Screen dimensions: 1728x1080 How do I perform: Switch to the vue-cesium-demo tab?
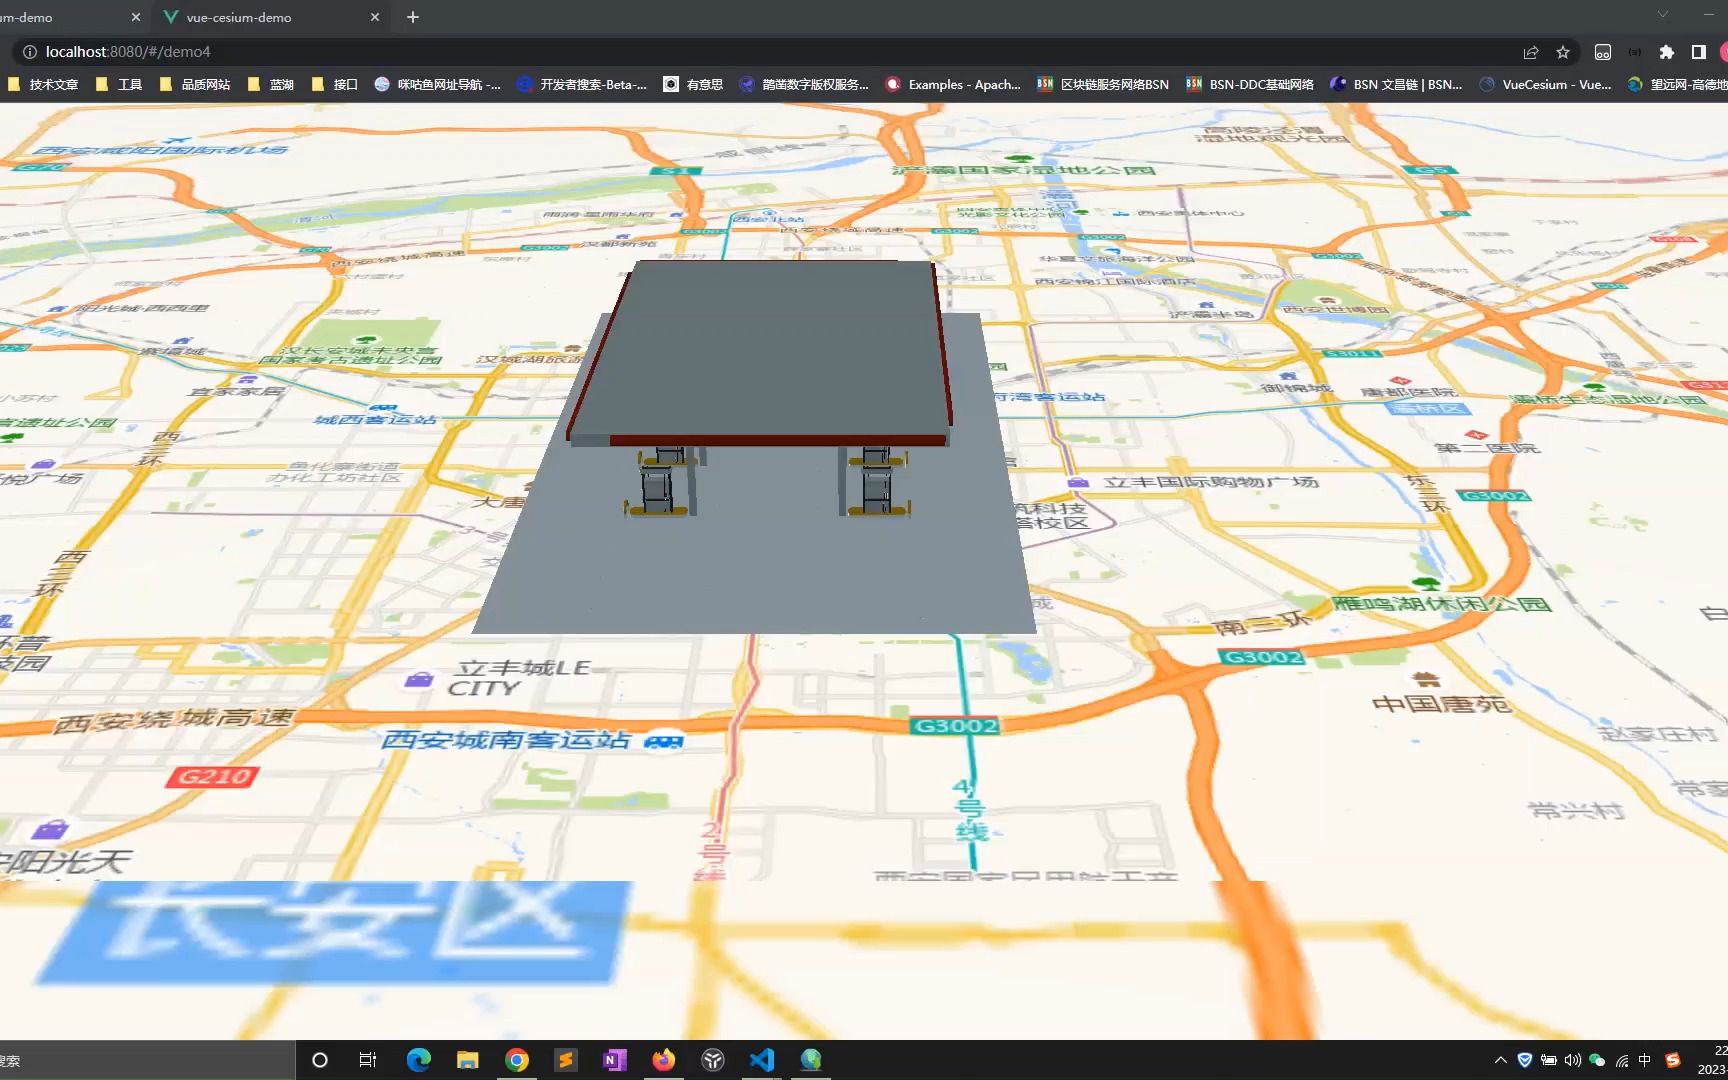[x=240, y=16]
